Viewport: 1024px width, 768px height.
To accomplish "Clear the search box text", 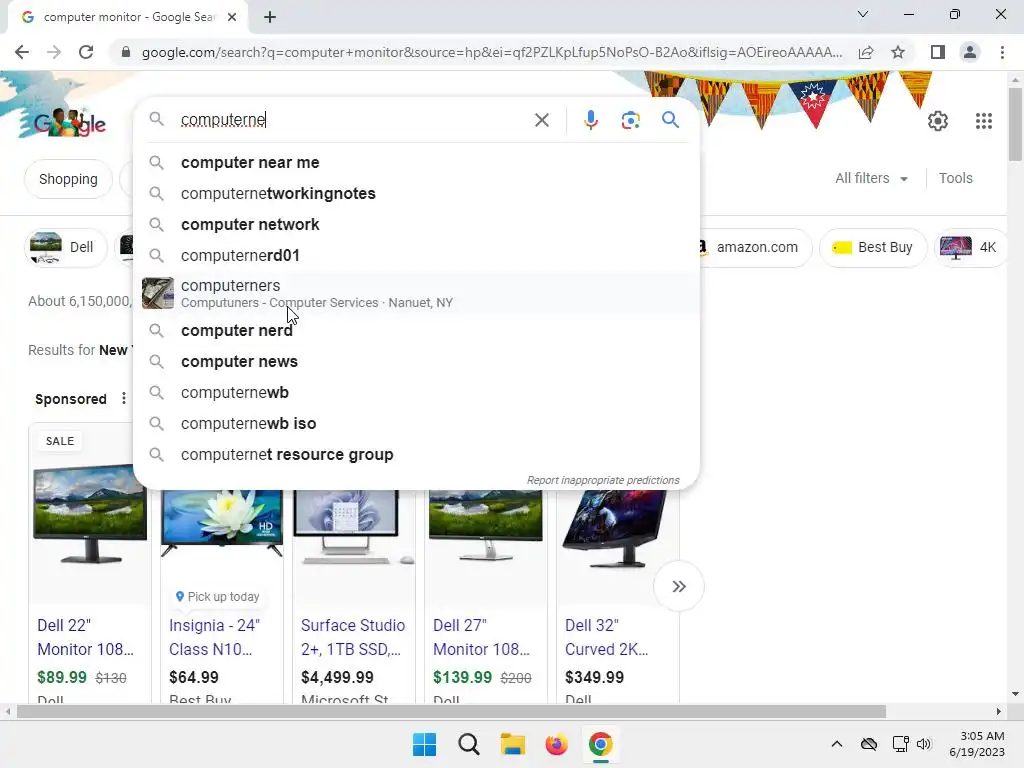I will 541,120.
